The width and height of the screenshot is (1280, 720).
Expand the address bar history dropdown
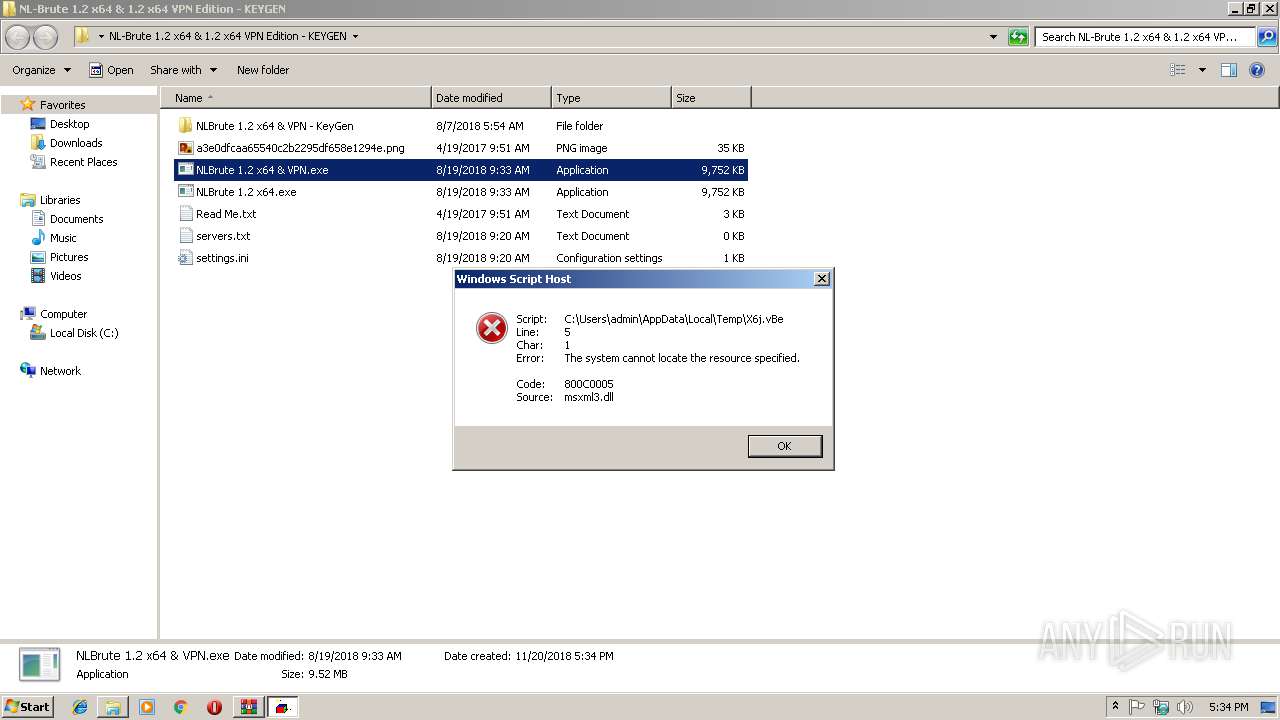click(993, 37)
